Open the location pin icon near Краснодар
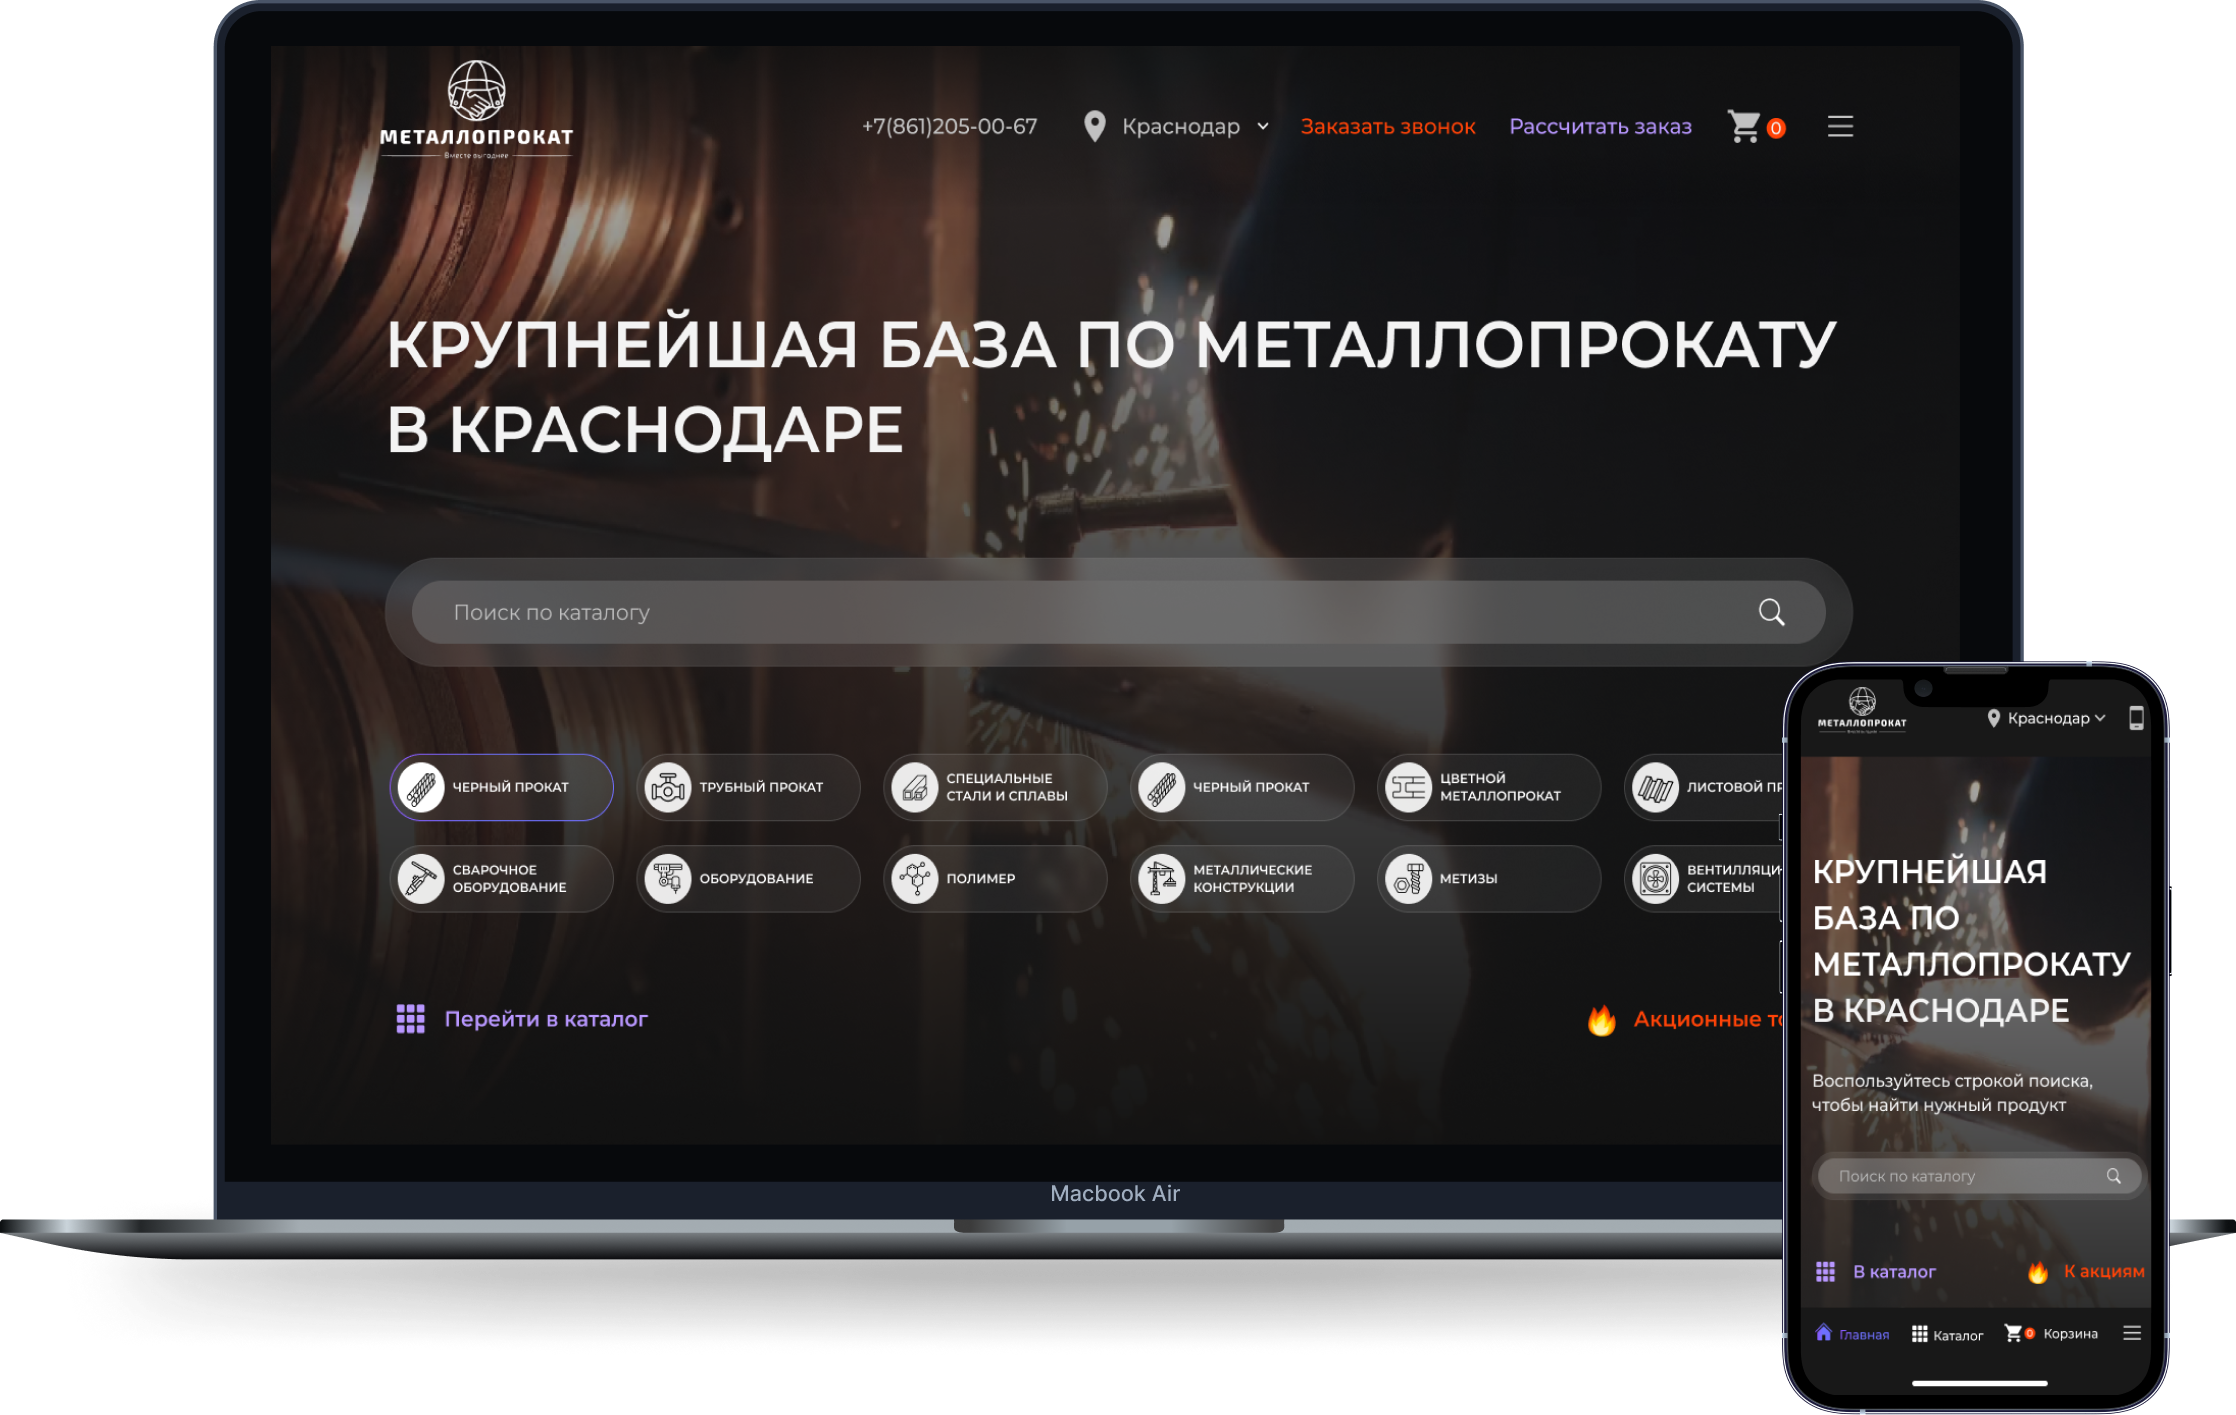This screenshot has height=1415, width=2236. (1095, 126)
